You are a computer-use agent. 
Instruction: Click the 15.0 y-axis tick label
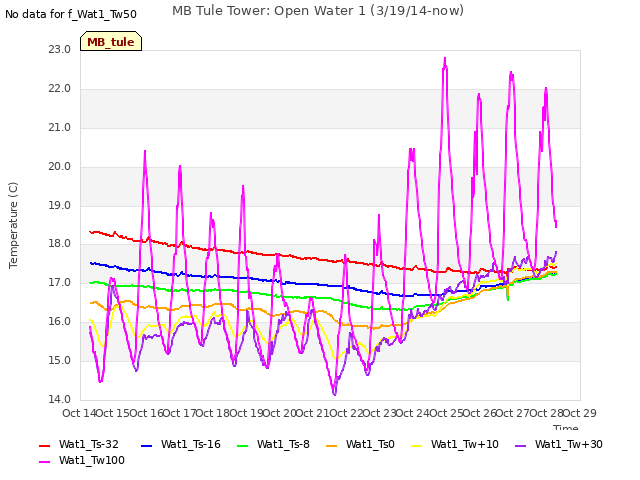[x=60, y=360]
